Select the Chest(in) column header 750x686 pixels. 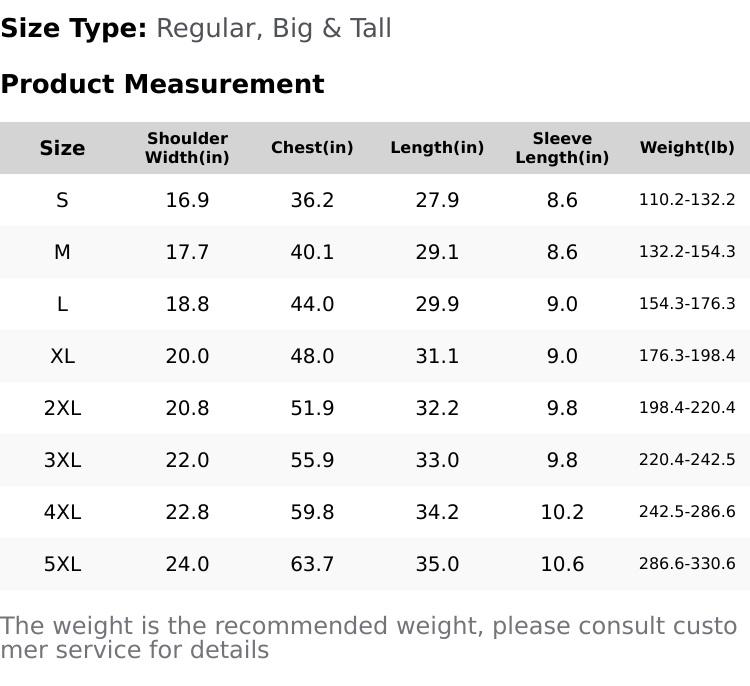point(312,148)
